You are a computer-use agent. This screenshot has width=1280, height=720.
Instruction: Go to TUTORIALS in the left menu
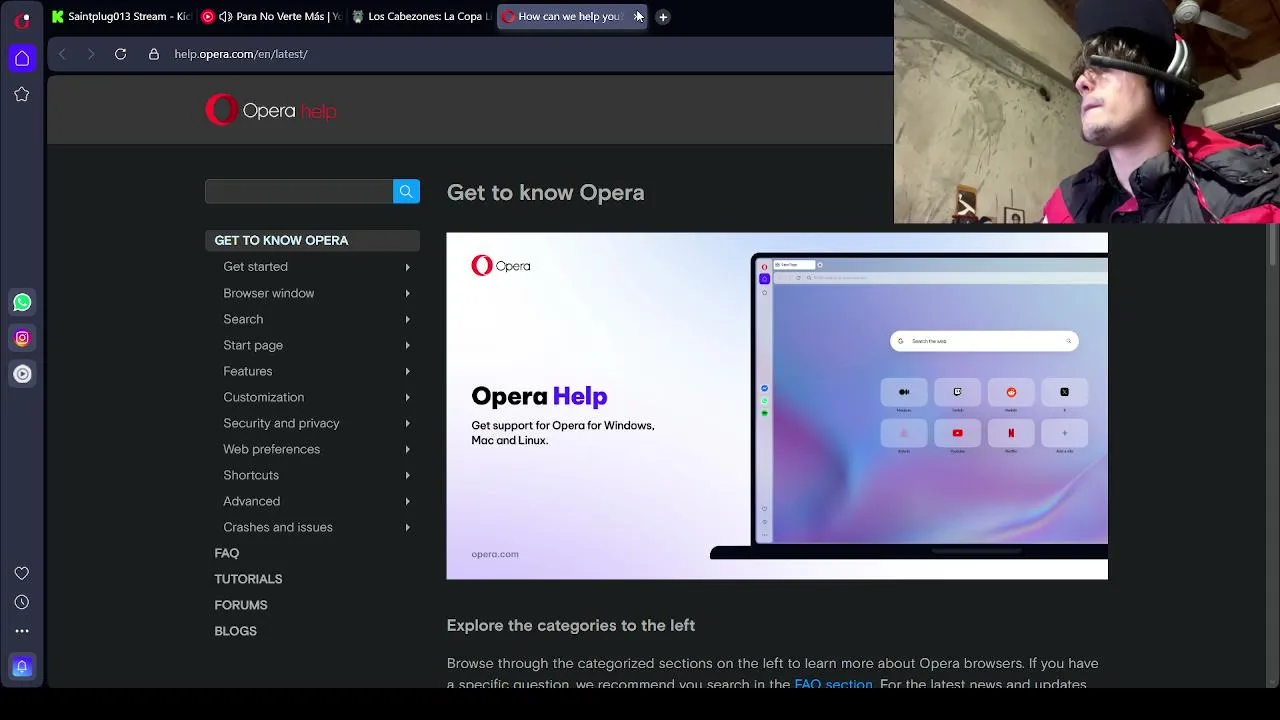coord(248,579)
